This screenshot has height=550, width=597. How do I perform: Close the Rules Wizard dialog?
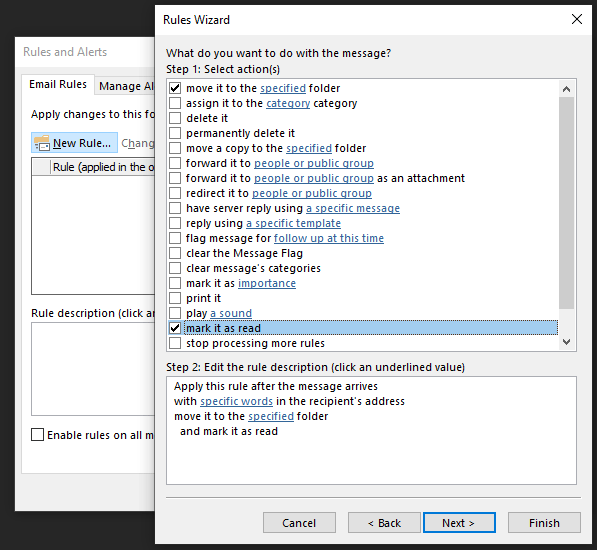(577, 19)
